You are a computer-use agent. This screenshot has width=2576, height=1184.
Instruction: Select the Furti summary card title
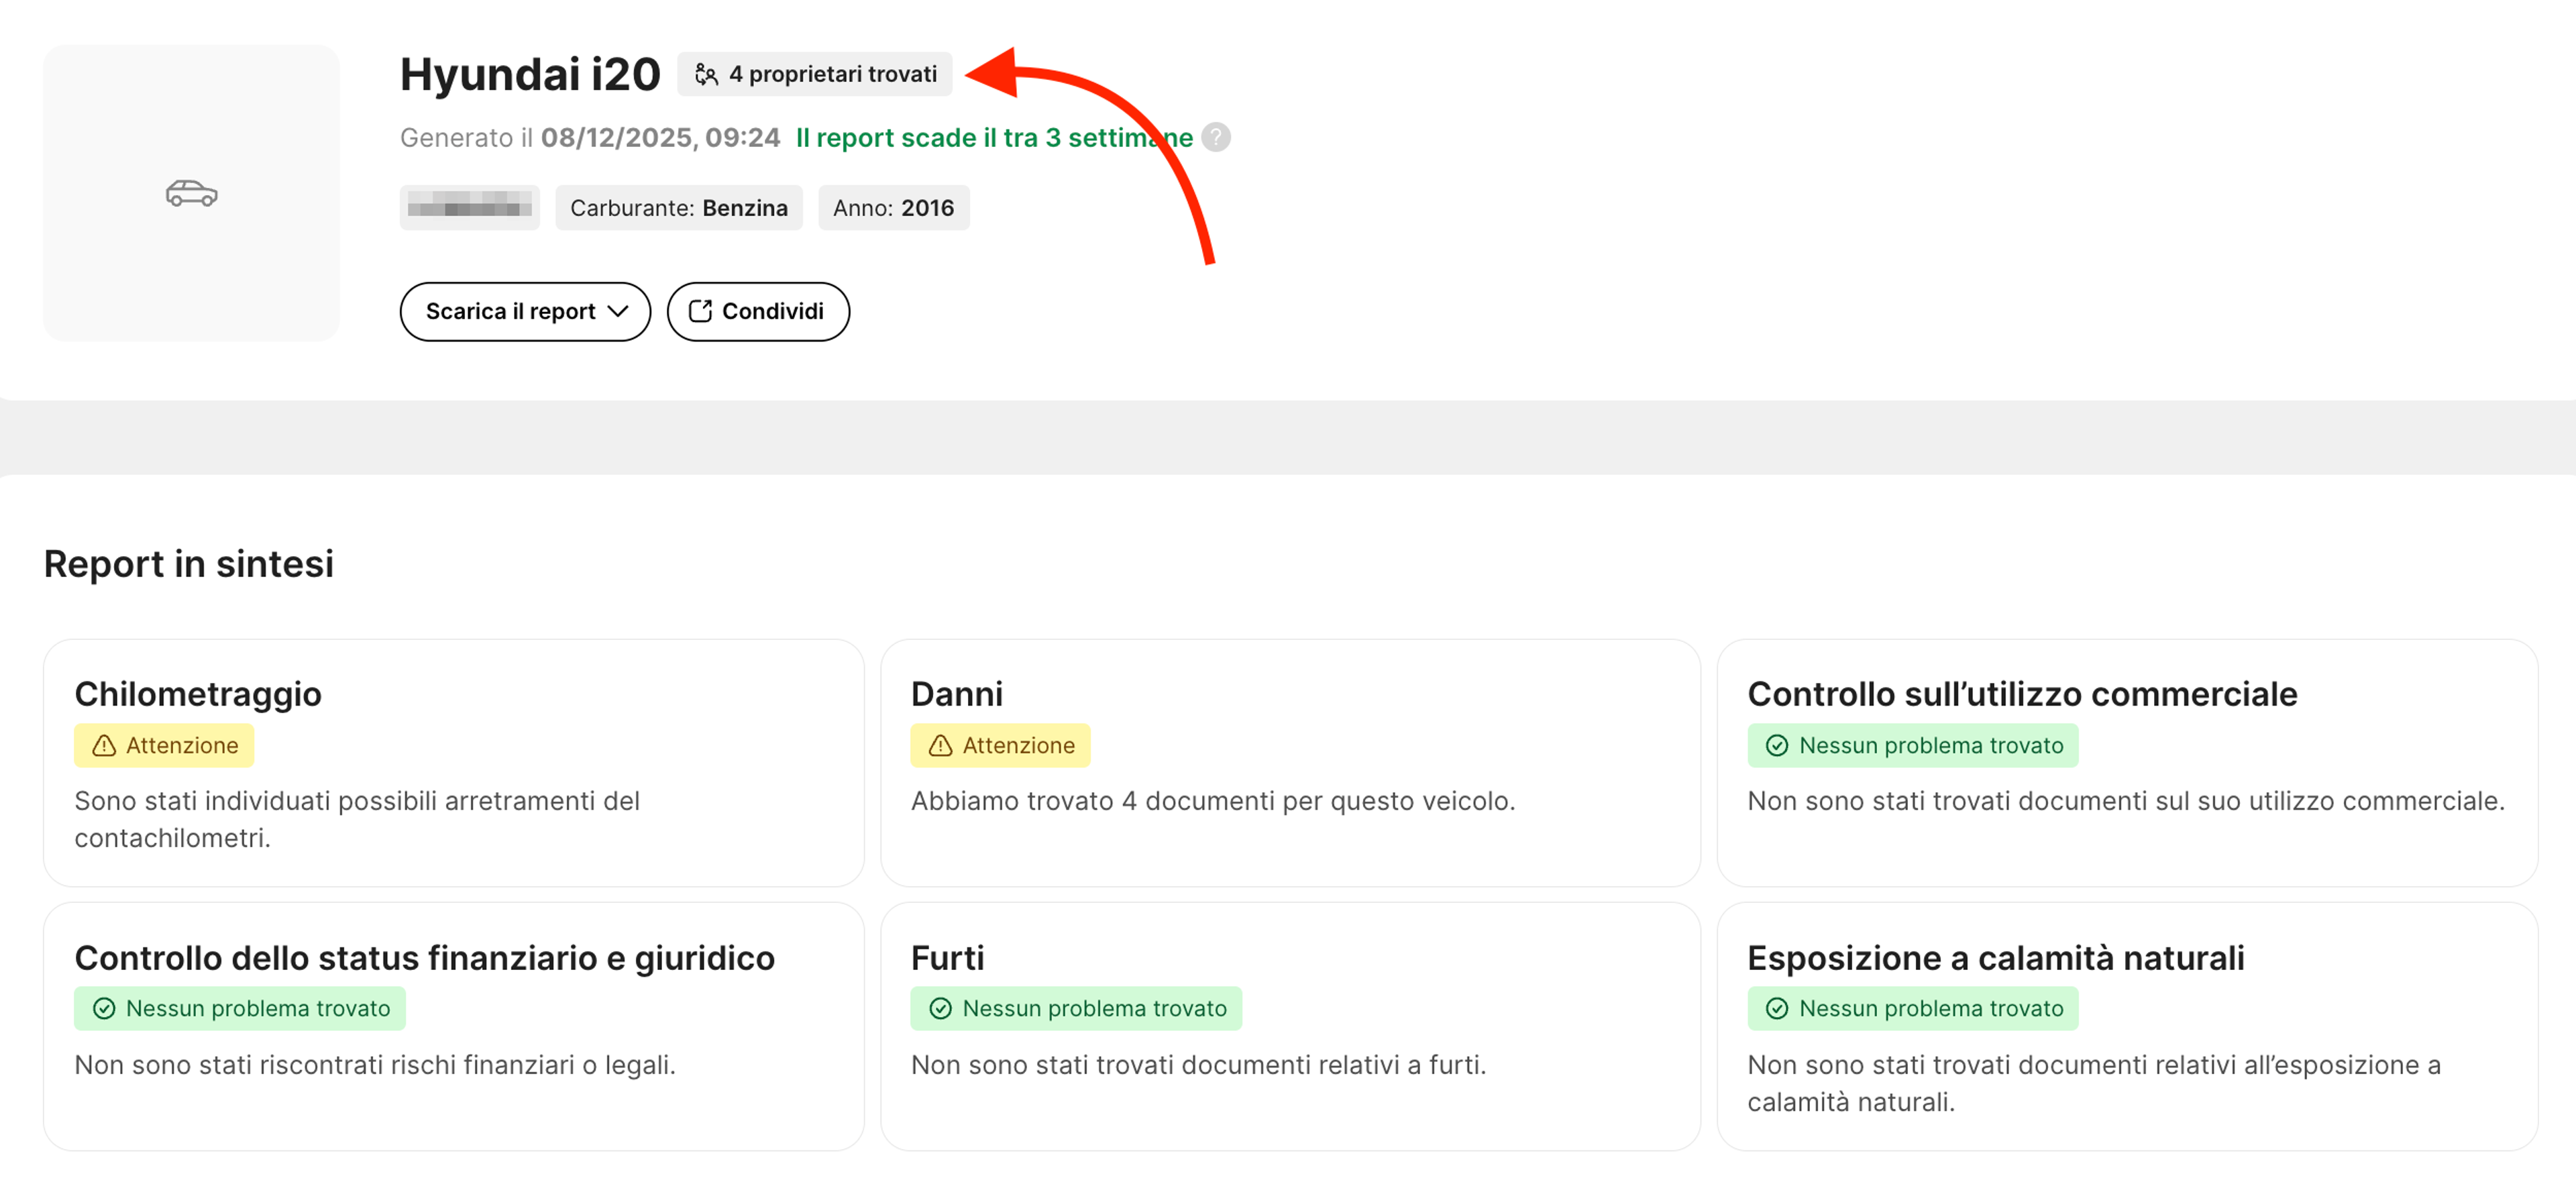947,957
